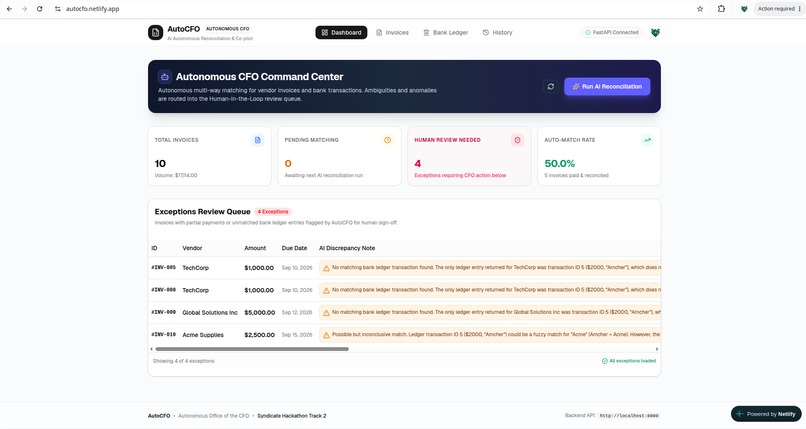Click the left scroll arrow of exceptions table

[151, 349]
